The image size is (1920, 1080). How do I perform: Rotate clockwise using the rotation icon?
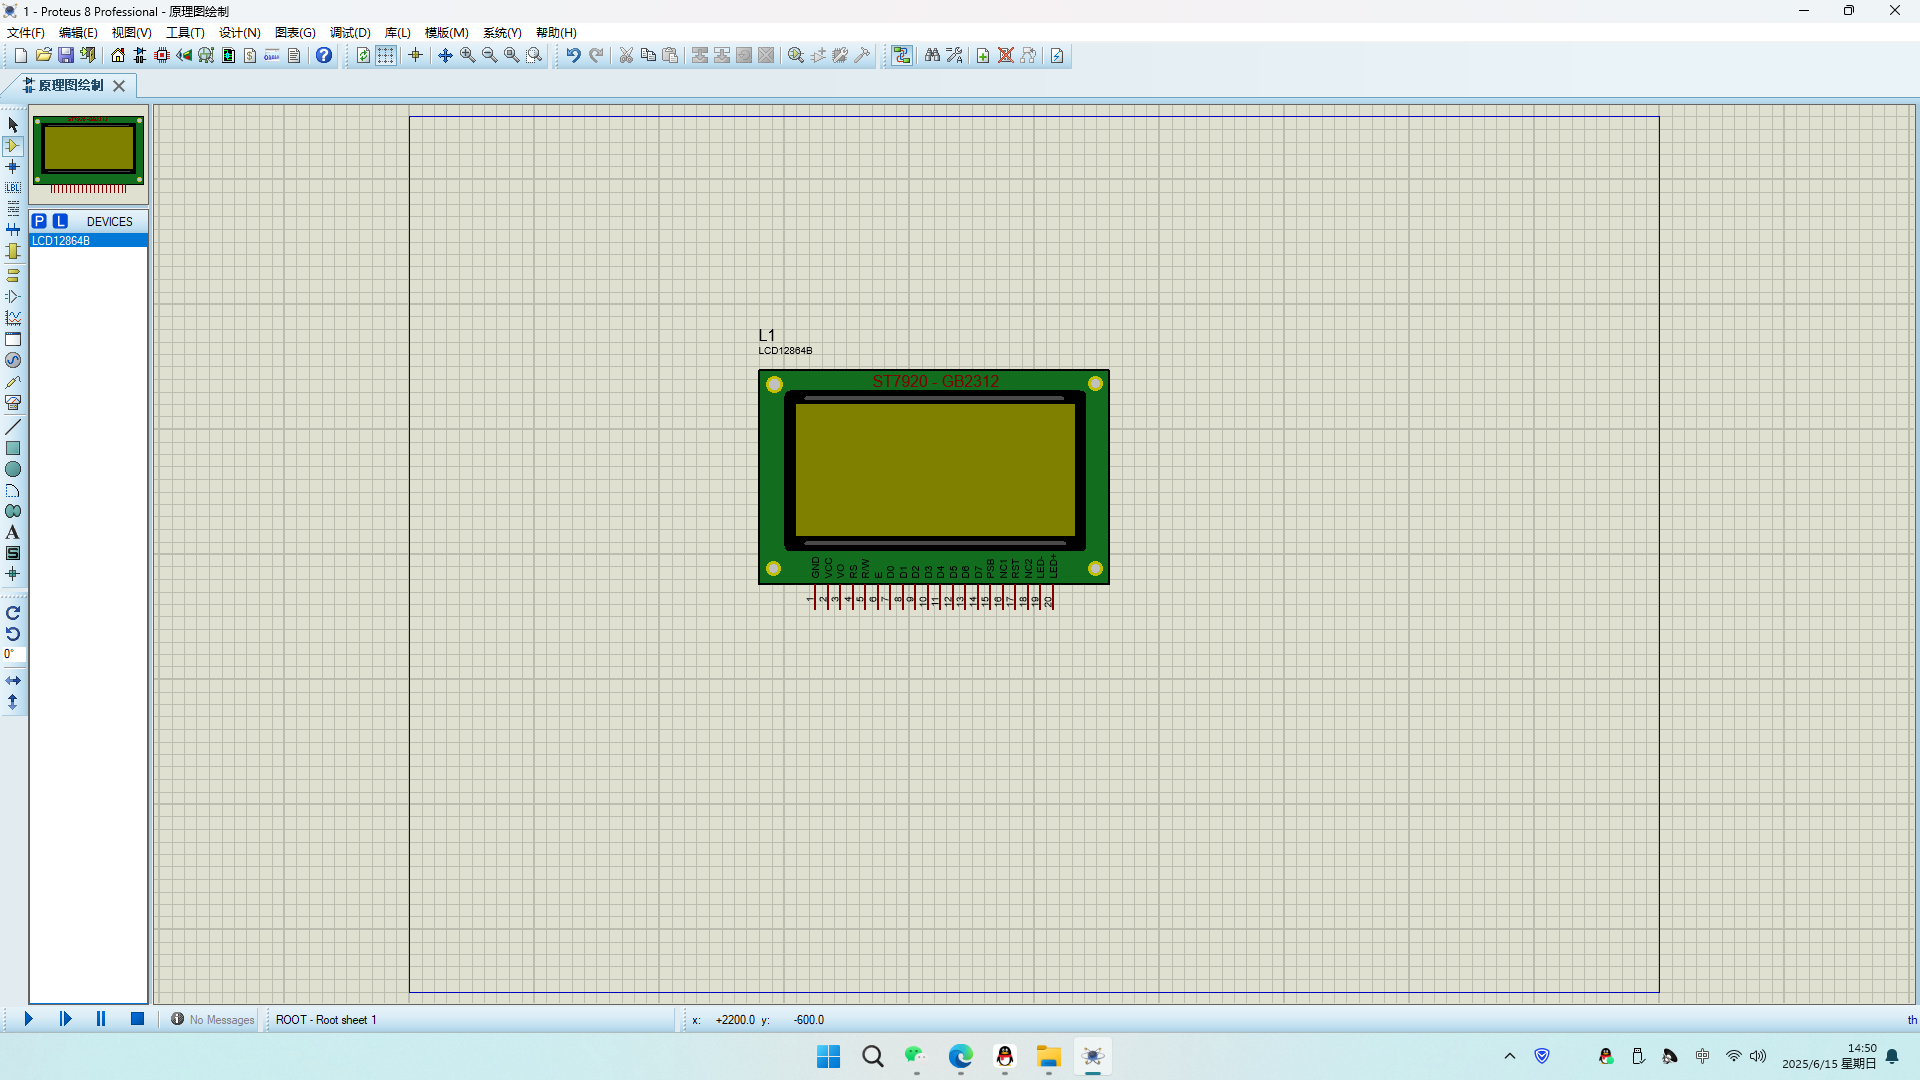click(13, 613)
